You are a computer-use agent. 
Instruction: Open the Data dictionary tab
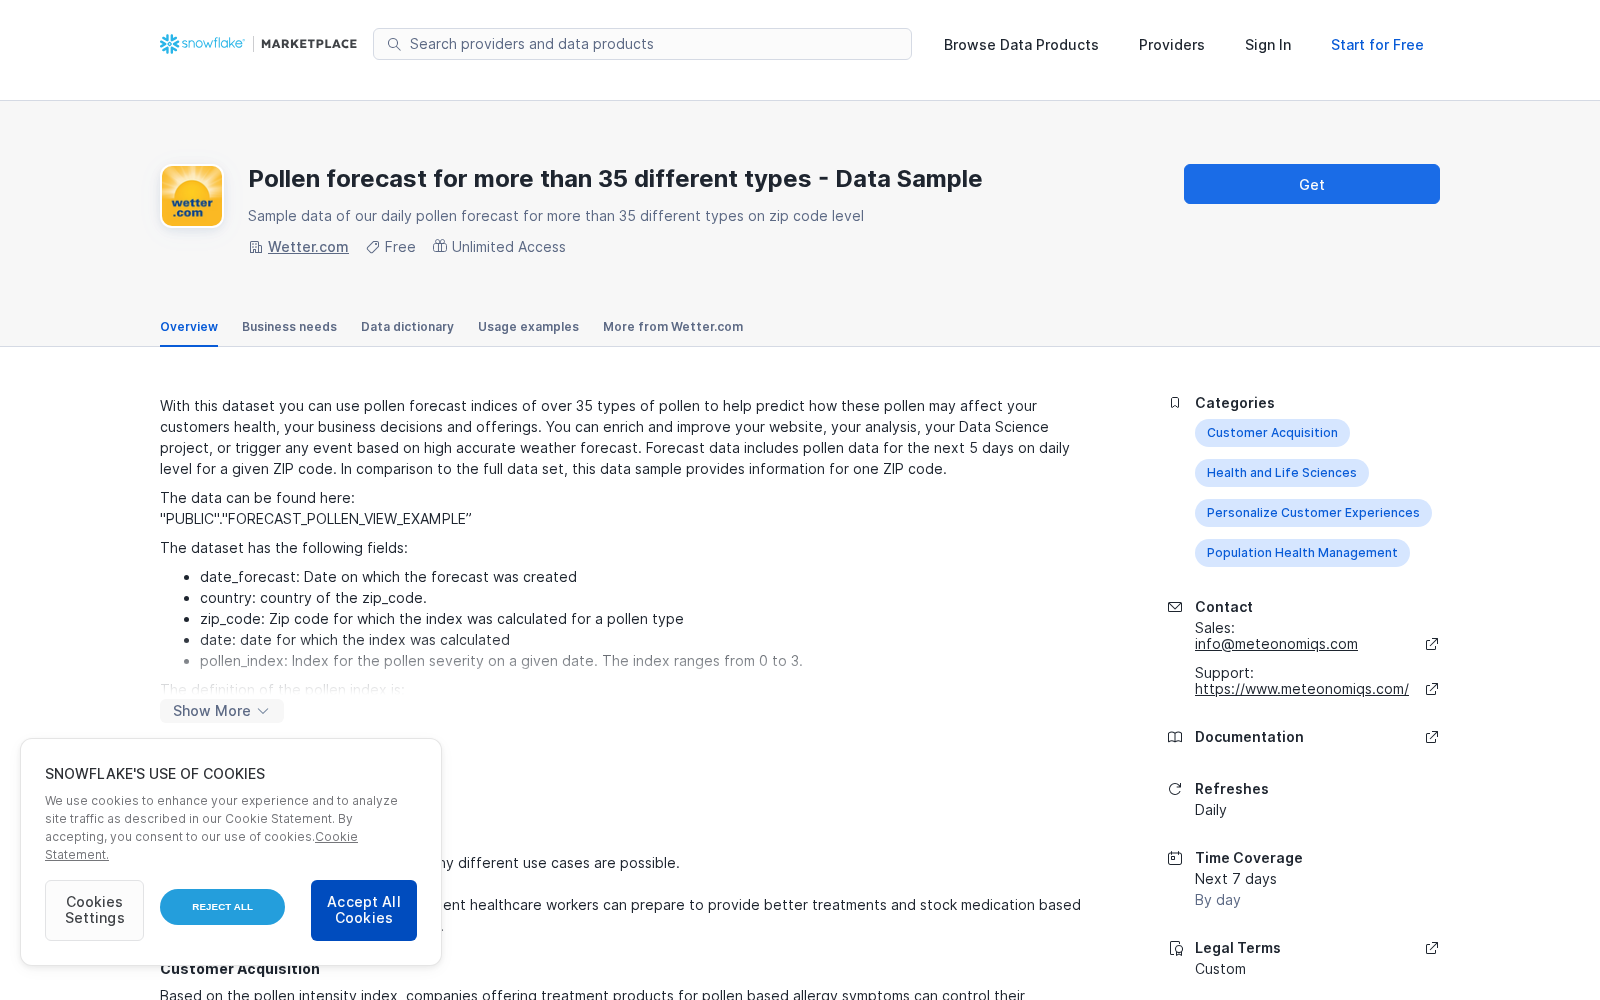407,327
